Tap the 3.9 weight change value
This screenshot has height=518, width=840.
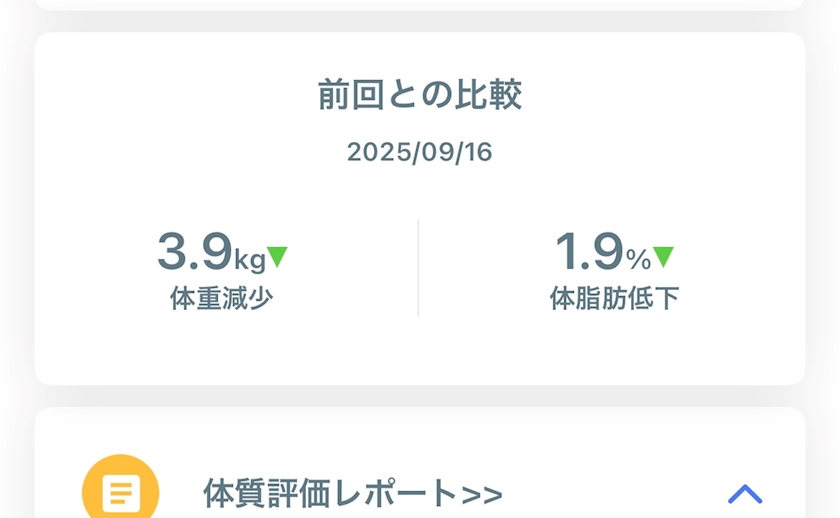[x=194, y=252]
